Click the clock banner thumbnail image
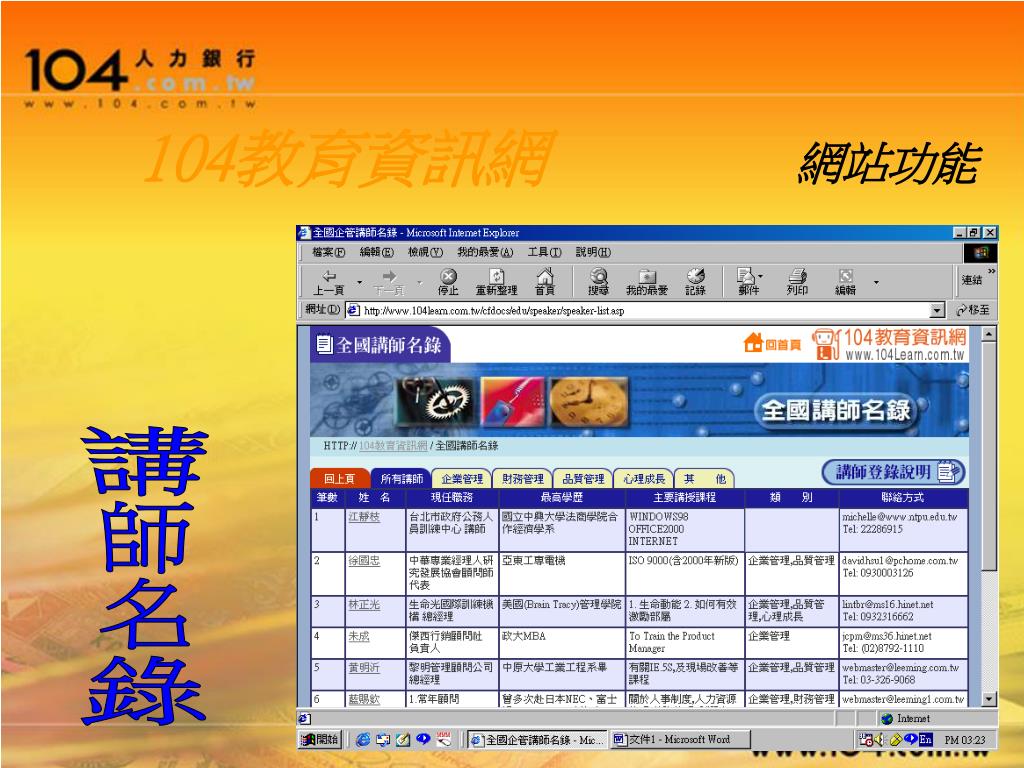Image resolution: width=1024 pixels, height=768 pixels. pyautogui.click(x=589, y=401)
